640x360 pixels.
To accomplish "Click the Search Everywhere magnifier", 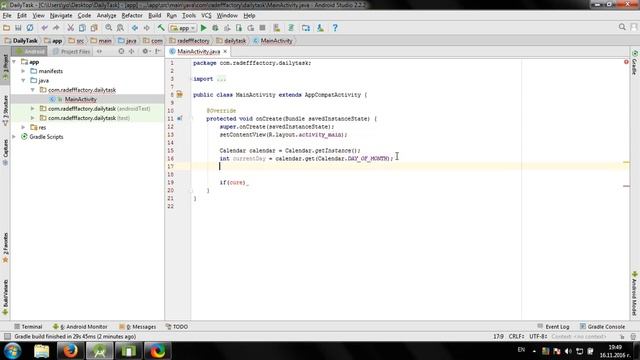I will [x=622, y=27].
